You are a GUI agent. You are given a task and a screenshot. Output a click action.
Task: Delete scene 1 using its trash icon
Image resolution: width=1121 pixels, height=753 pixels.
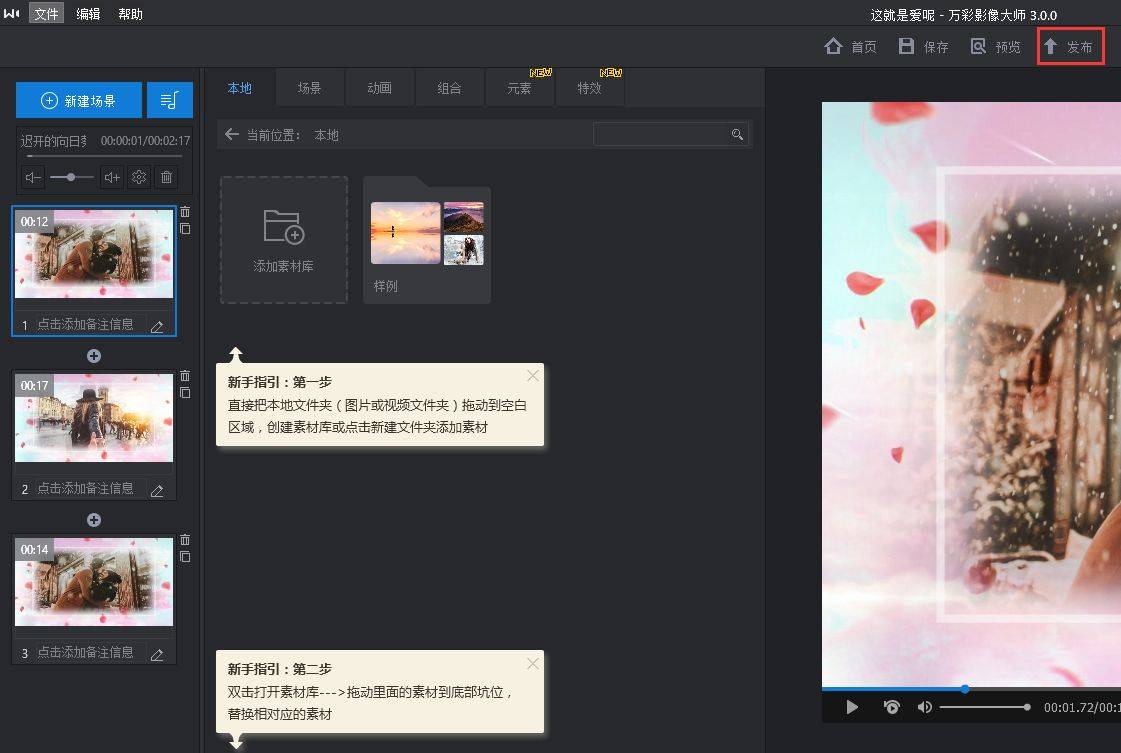[x=185, y=212]
